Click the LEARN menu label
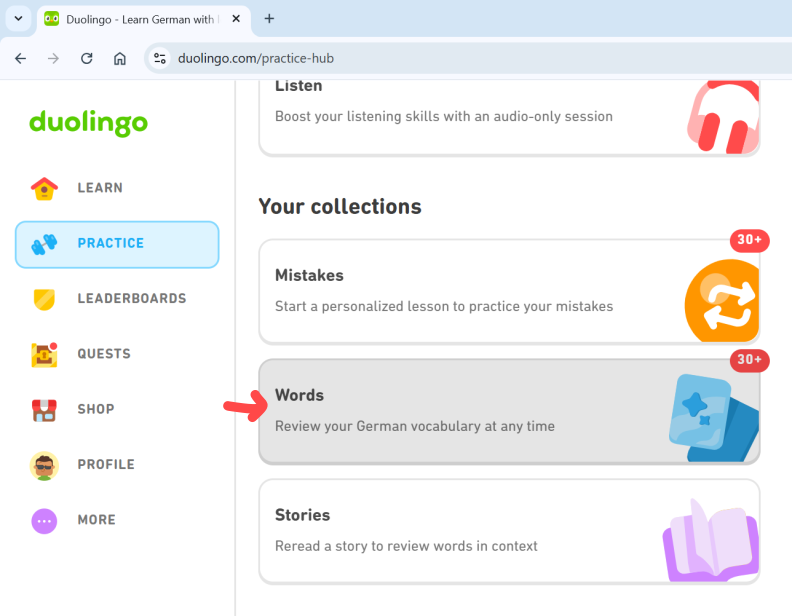Image resolution: width=792 pixels, height=616 pixels. (x=100, y=188)
